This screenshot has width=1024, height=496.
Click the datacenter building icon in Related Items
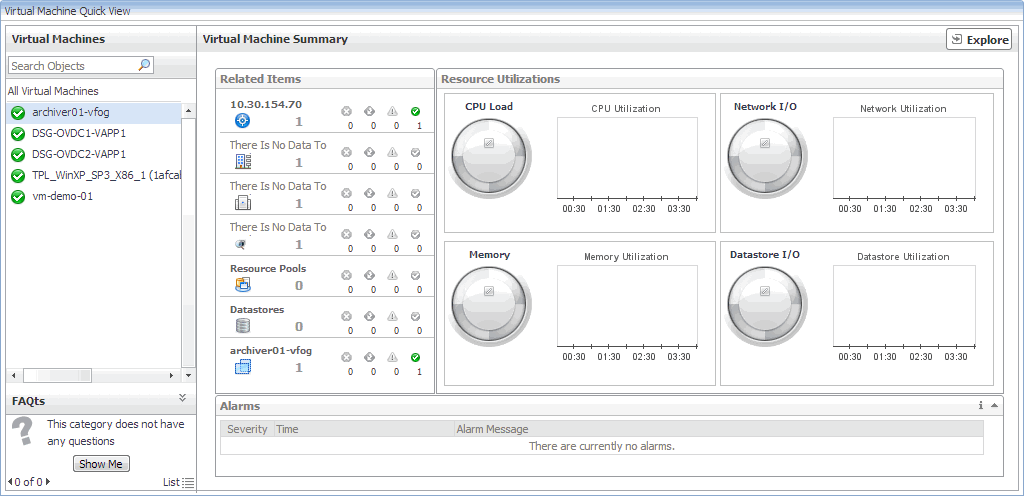coord(242,162)
